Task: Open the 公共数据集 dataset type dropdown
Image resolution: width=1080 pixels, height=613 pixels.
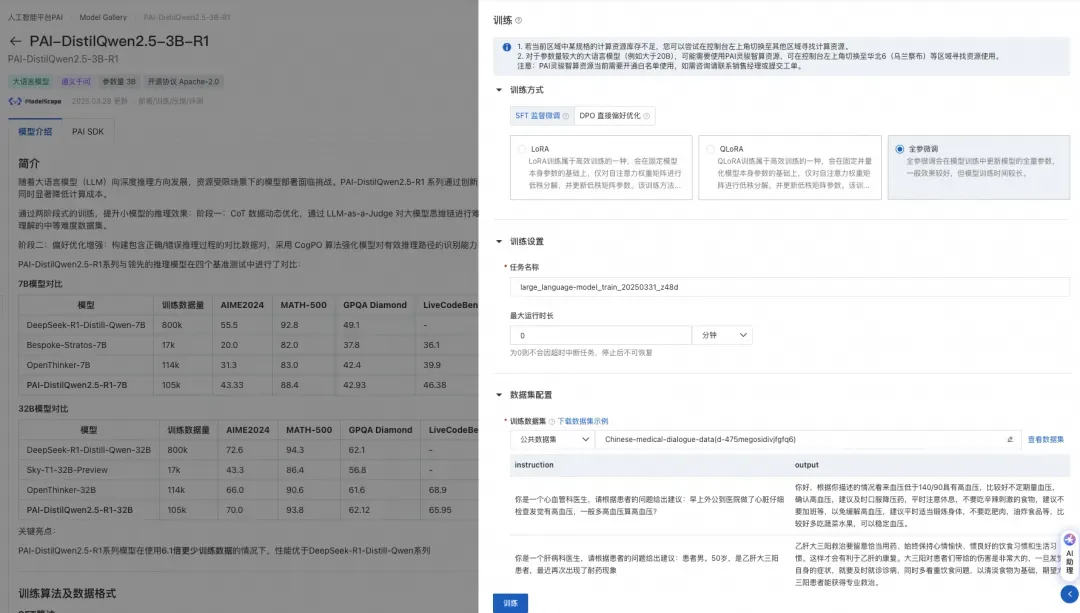Action: (x=553, y=439)
